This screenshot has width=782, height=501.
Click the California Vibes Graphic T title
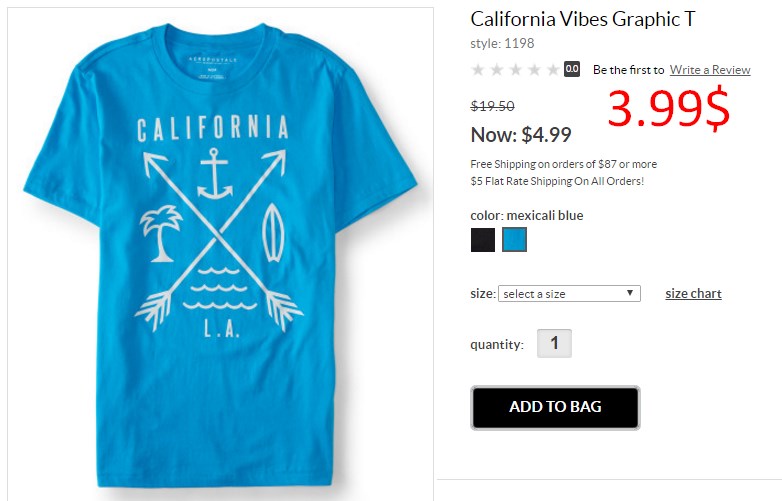[x=583, y=19]
